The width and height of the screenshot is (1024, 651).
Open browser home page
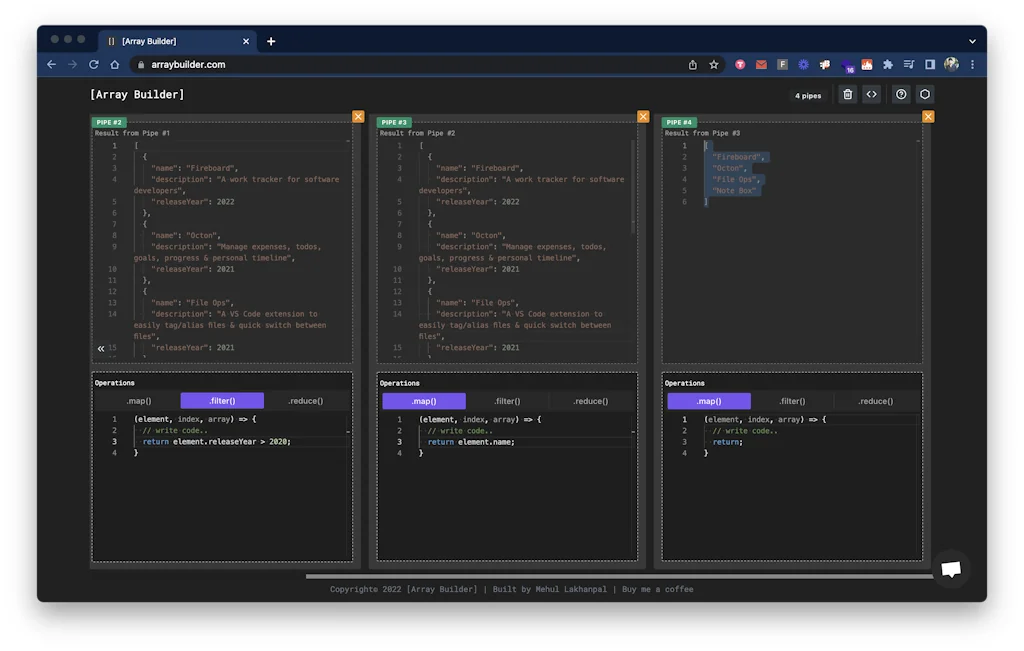pyautogui.click(x=115, y=65)
